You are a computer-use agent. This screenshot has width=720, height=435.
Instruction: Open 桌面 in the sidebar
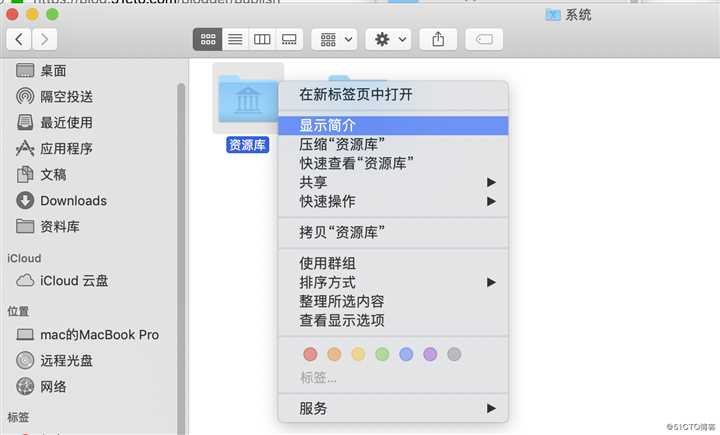point(41,71)
